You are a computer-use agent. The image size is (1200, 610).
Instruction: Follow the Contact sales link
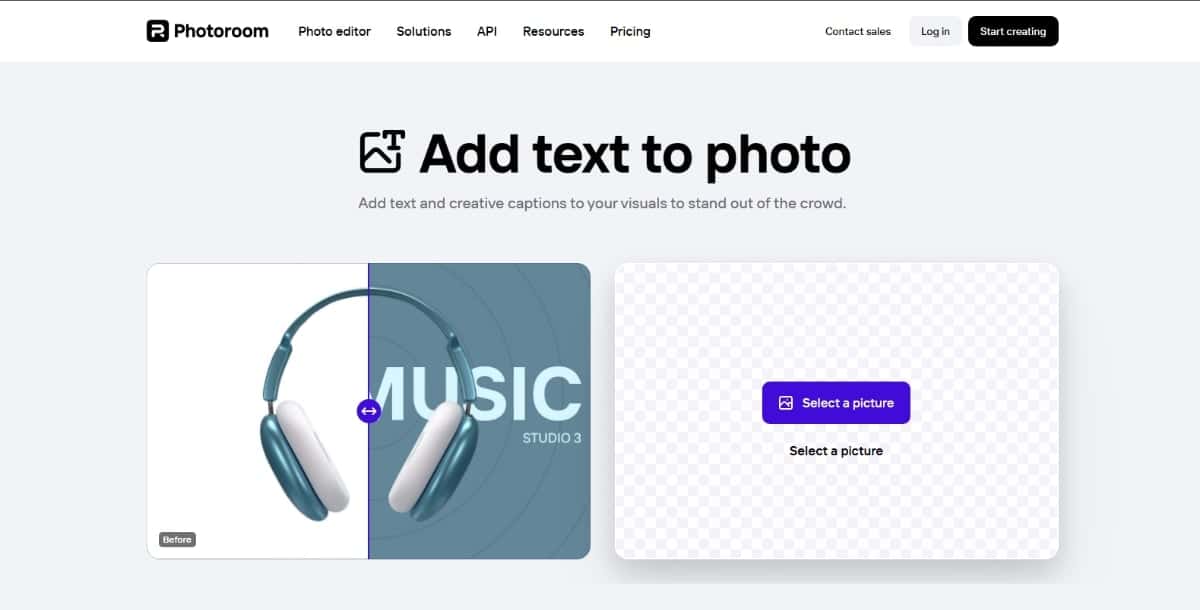coord(858,31)
